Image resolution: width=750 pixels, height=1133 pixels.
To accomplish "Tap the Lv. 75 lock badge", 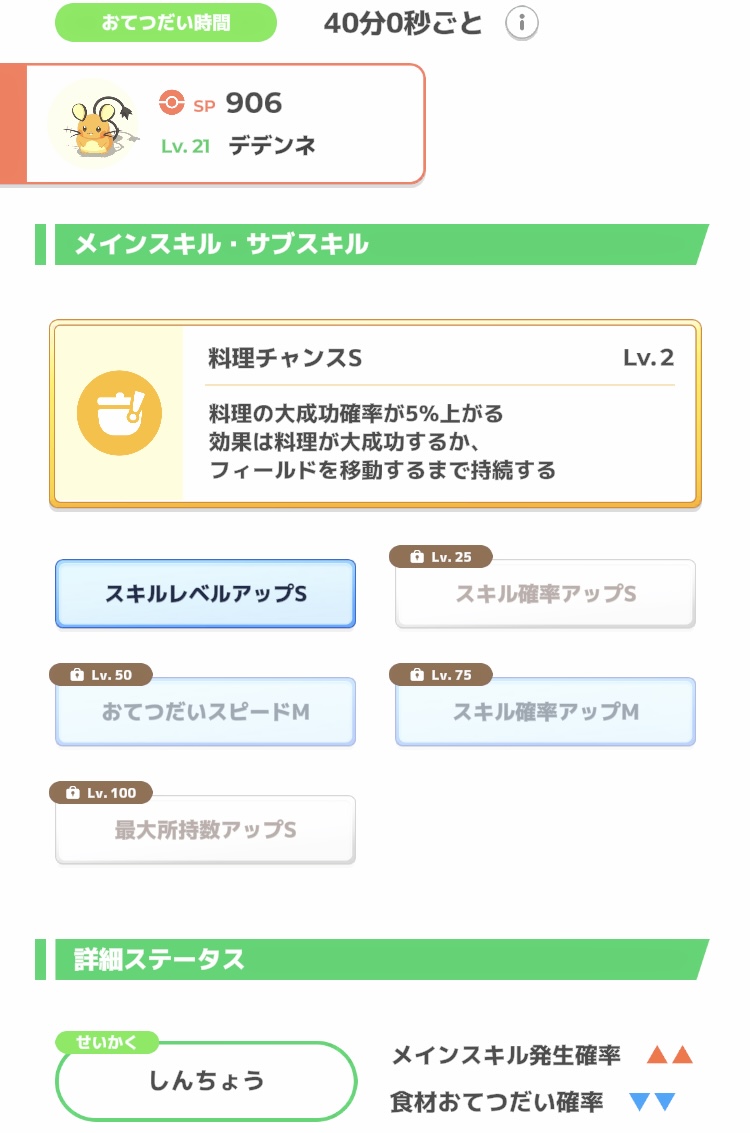I will point(441,675).
